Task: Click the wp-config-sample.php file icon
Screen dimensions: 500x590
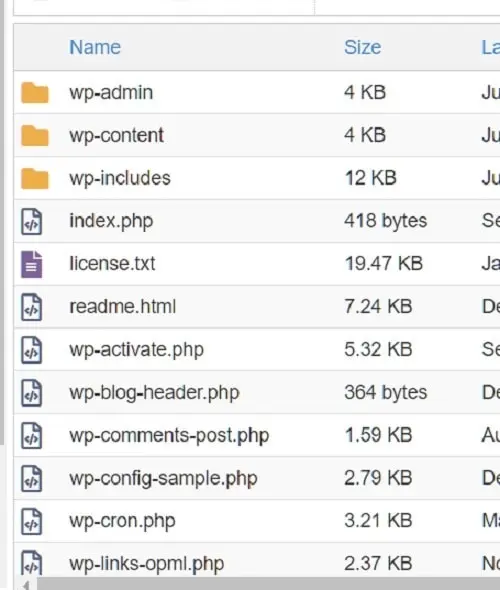Action: (31, 479)
